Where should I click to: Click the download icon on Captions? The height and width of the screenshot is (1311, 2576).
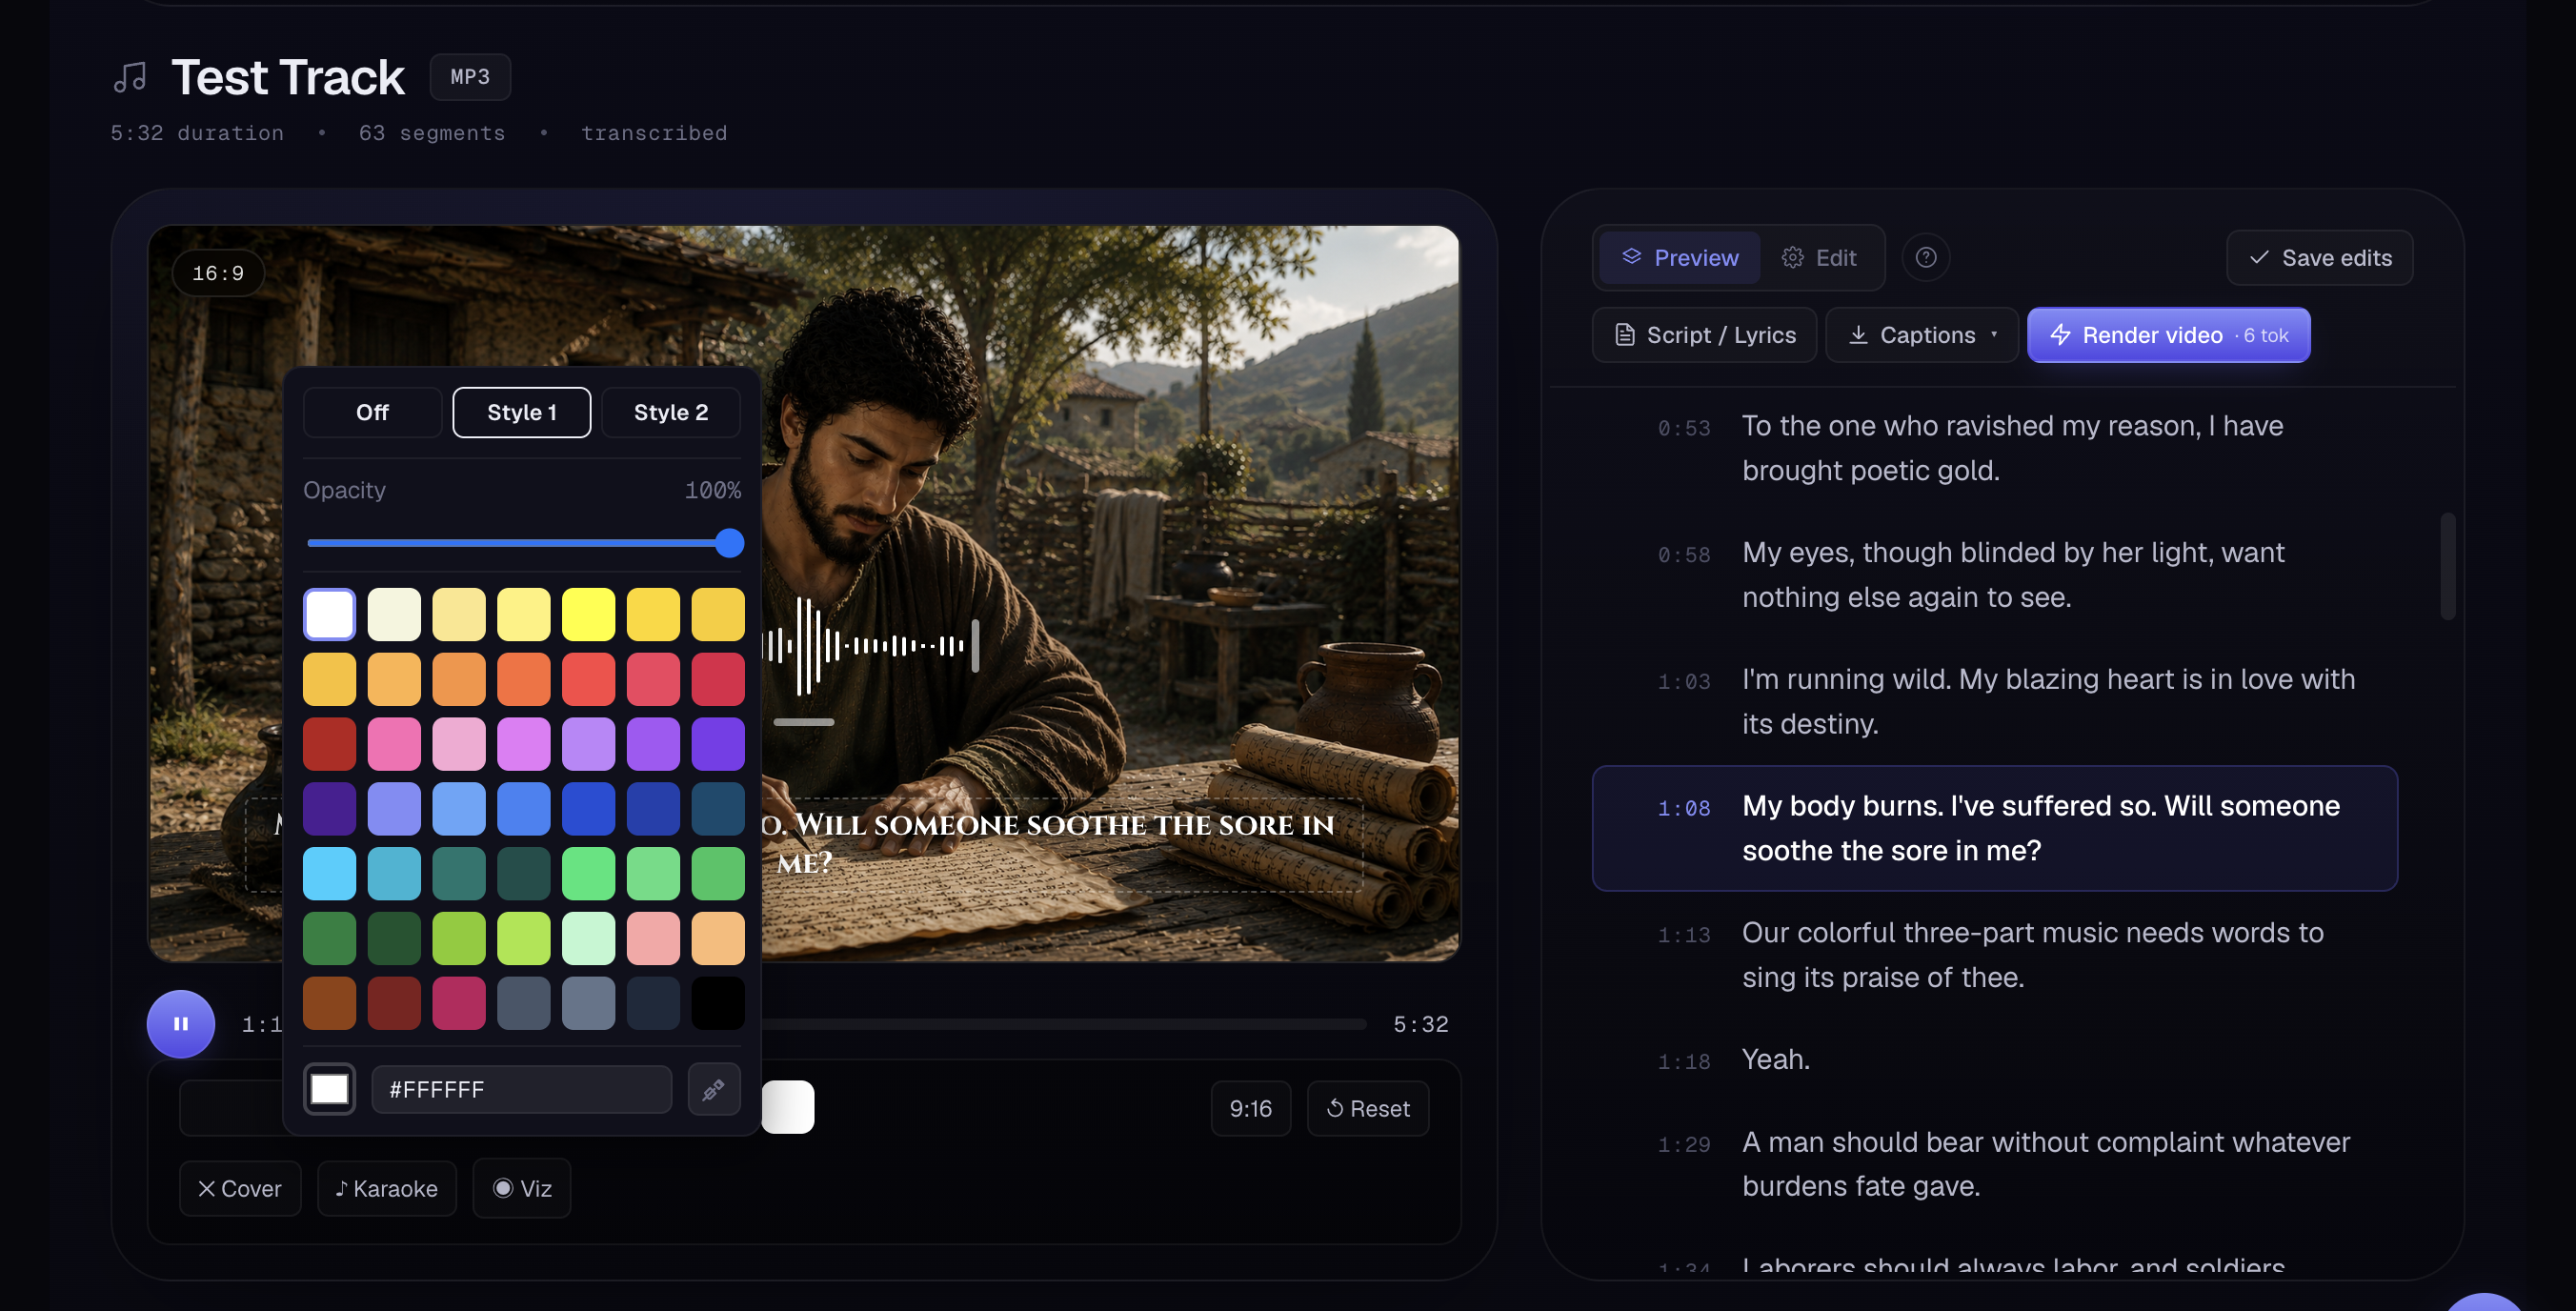pyautogui.click(x=1858, y=335)
